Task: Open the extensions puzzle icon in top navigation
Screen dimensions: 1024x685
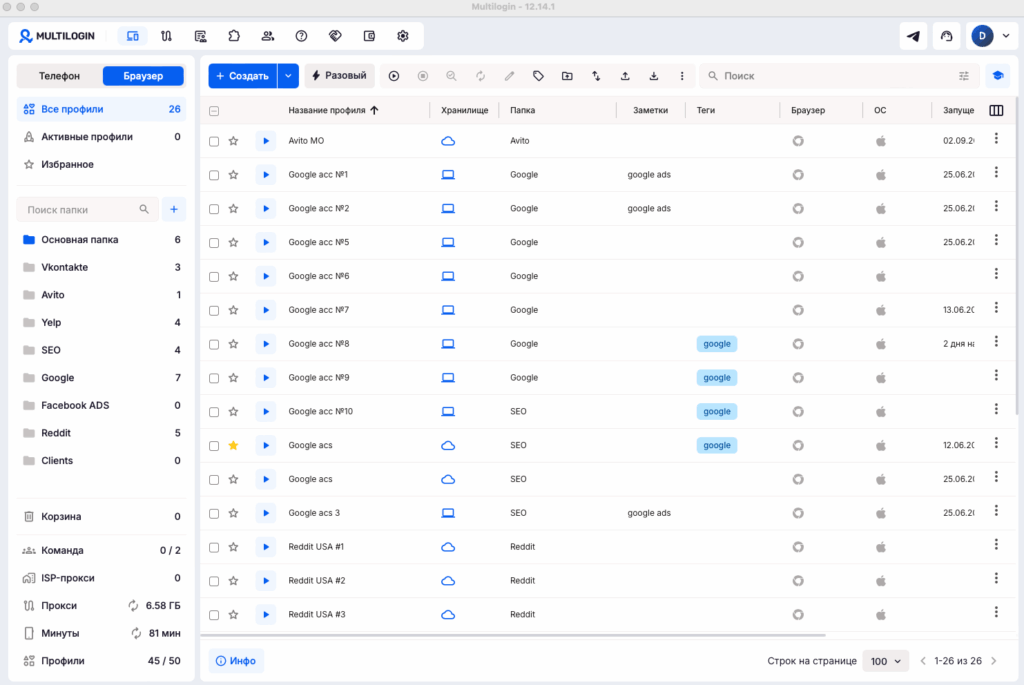Action: 234,36
